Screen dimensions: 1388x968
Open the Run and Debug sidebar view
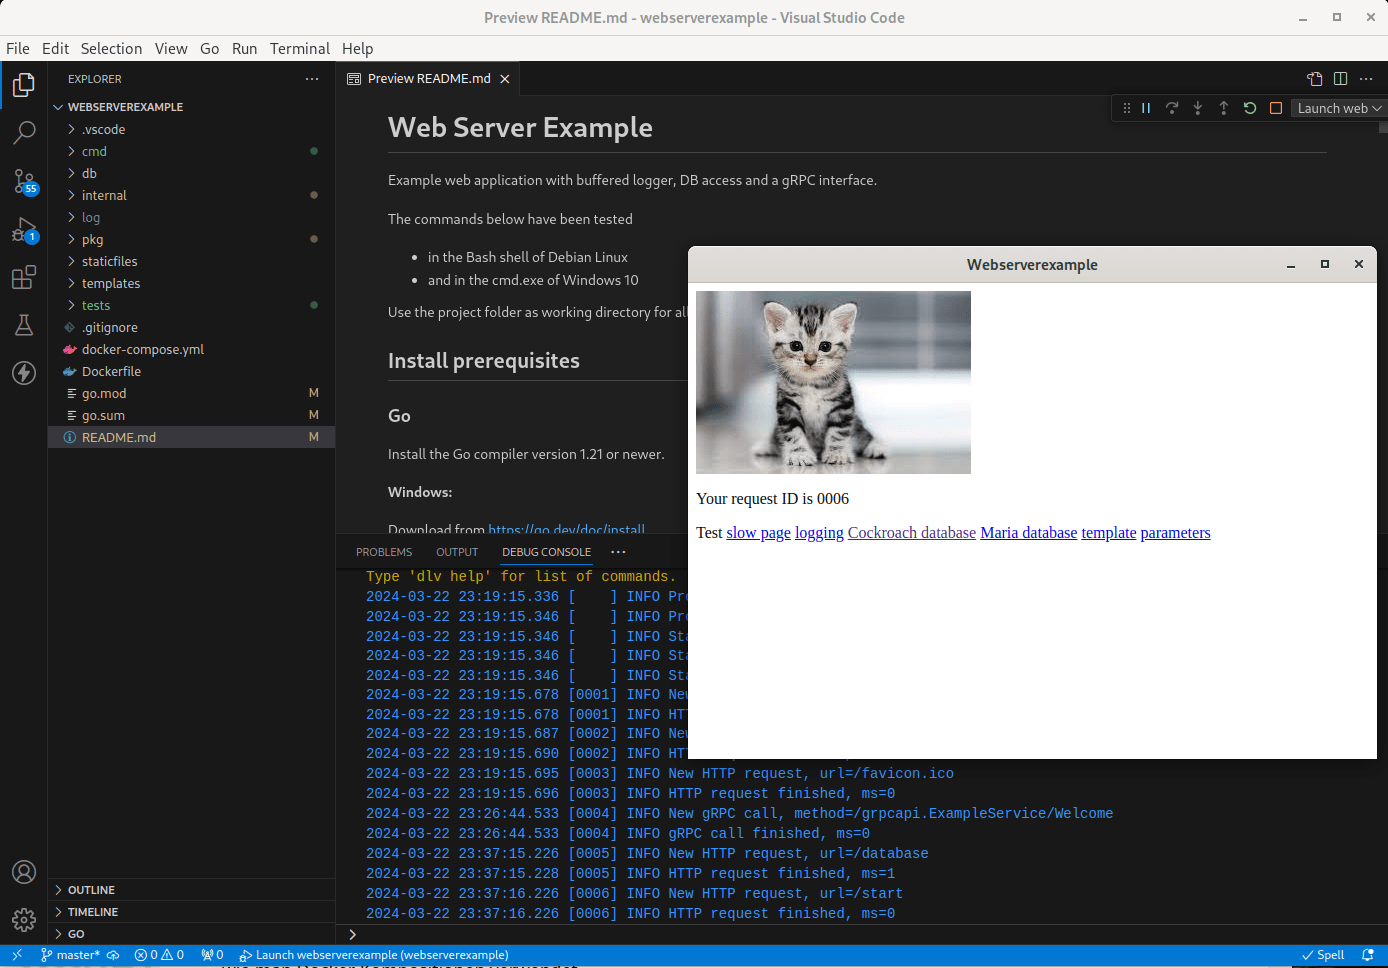[24, 229]
